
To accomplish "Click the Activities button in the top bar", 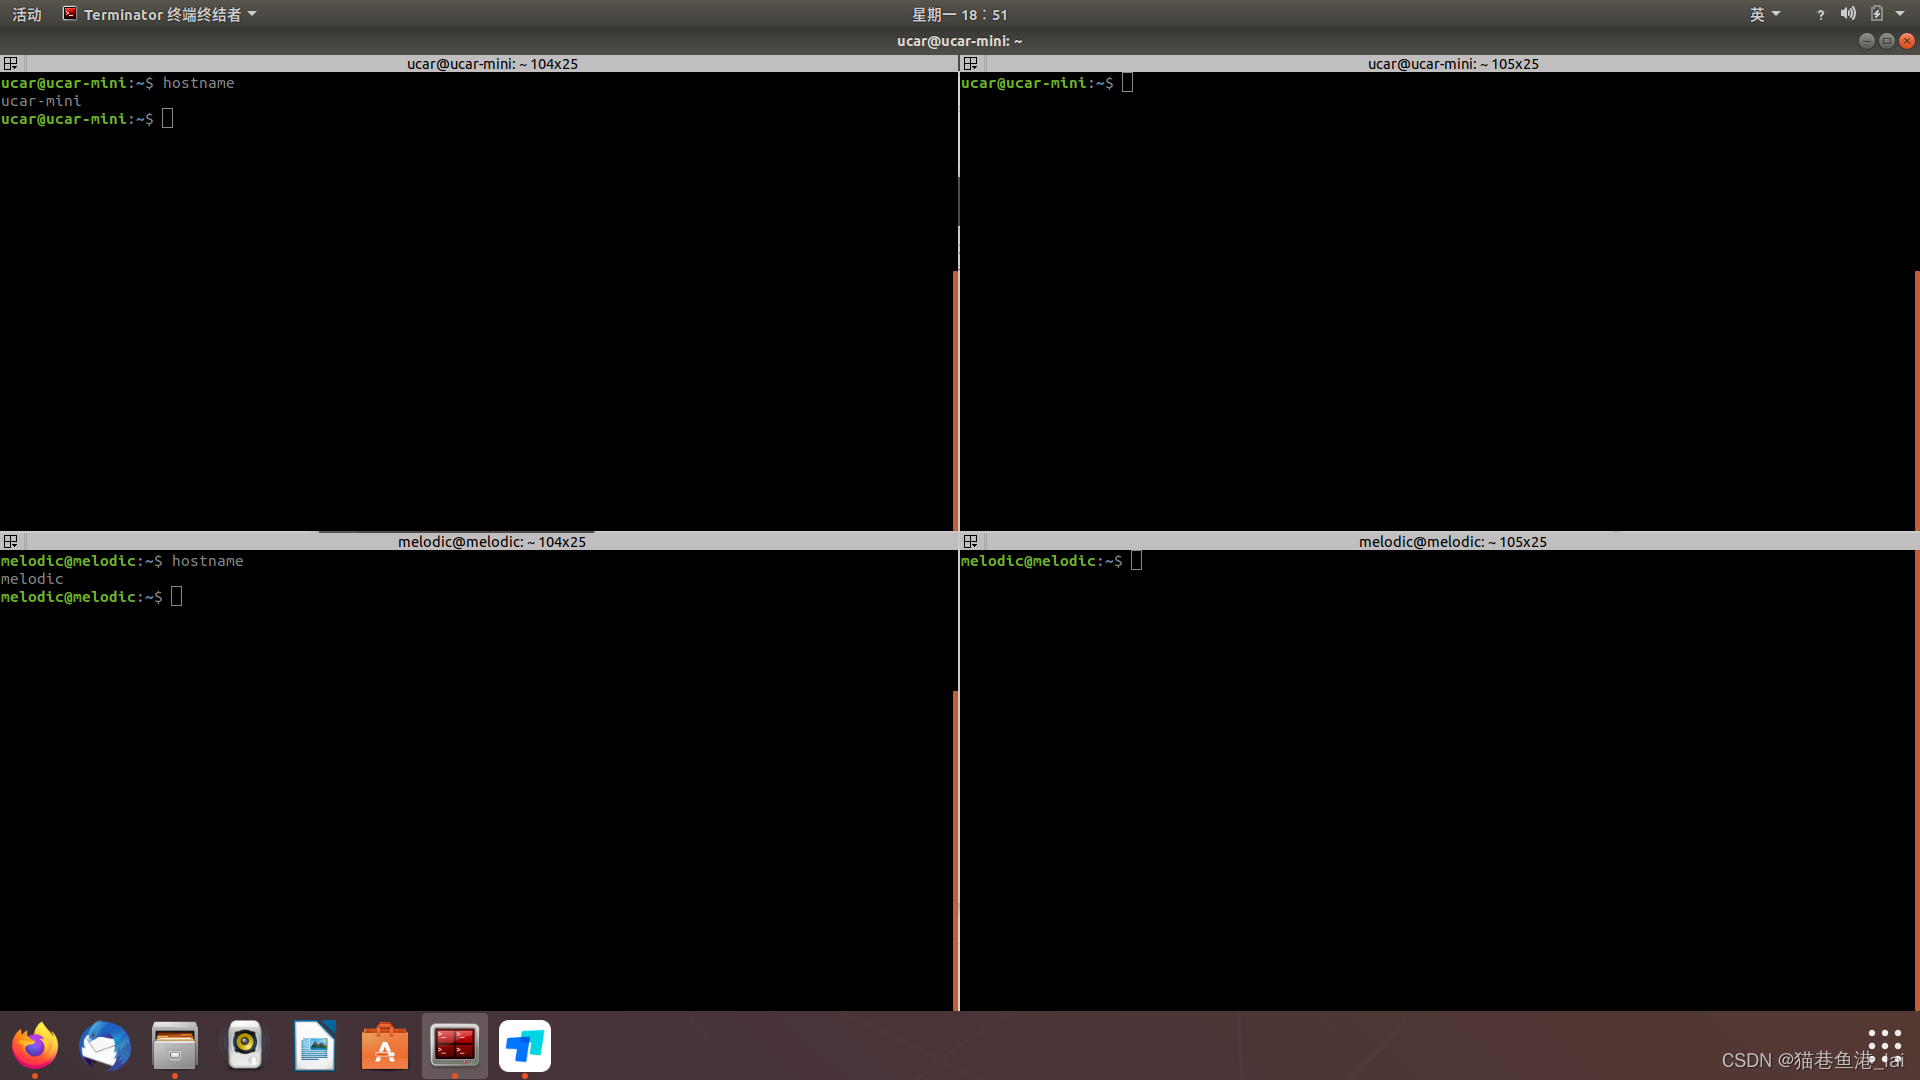I will click(27, 14).
